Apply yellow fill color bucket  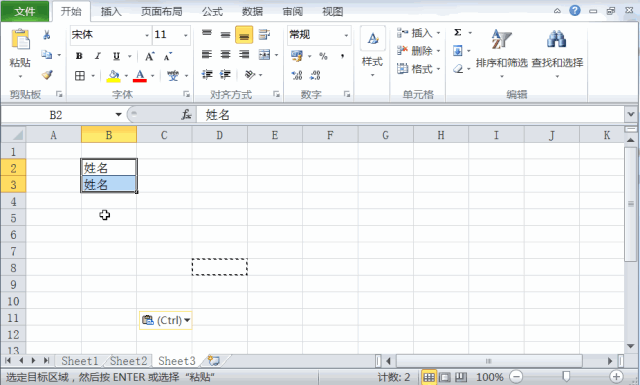click(x=113, y=76)
